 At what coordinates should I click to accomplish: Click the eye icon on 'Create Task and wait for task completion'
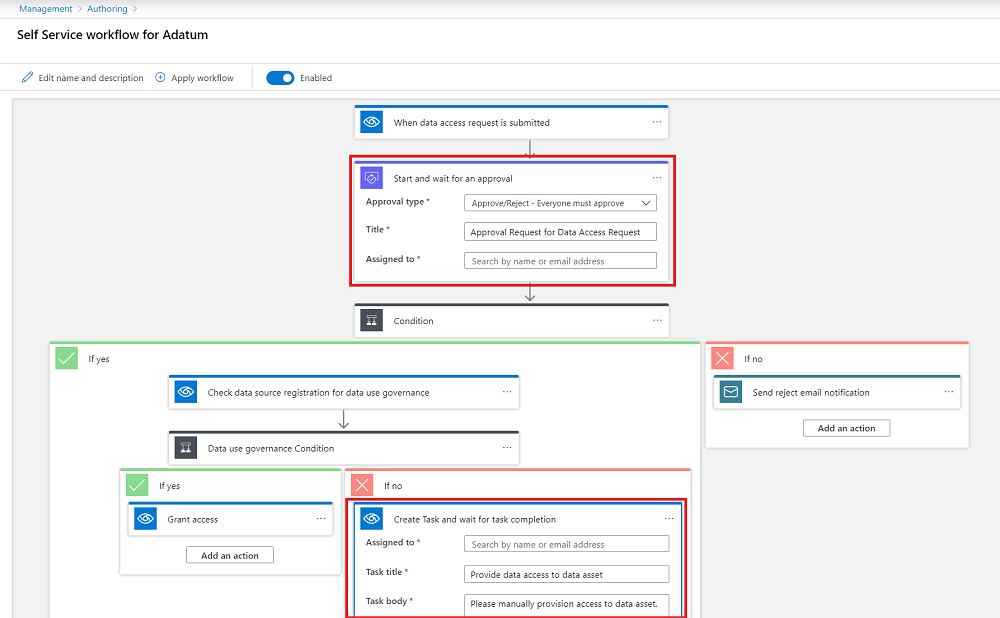coord(373,518)
